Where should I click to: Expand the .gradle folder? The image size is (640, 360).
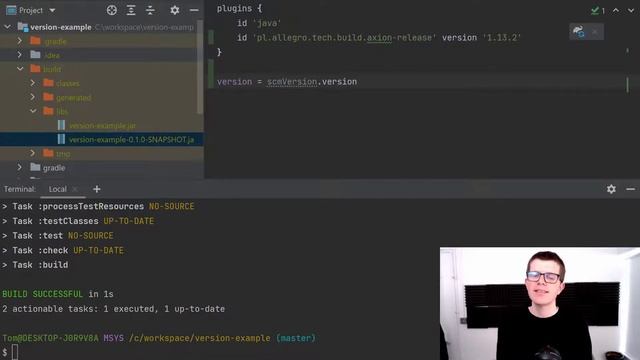click(20, 41)
